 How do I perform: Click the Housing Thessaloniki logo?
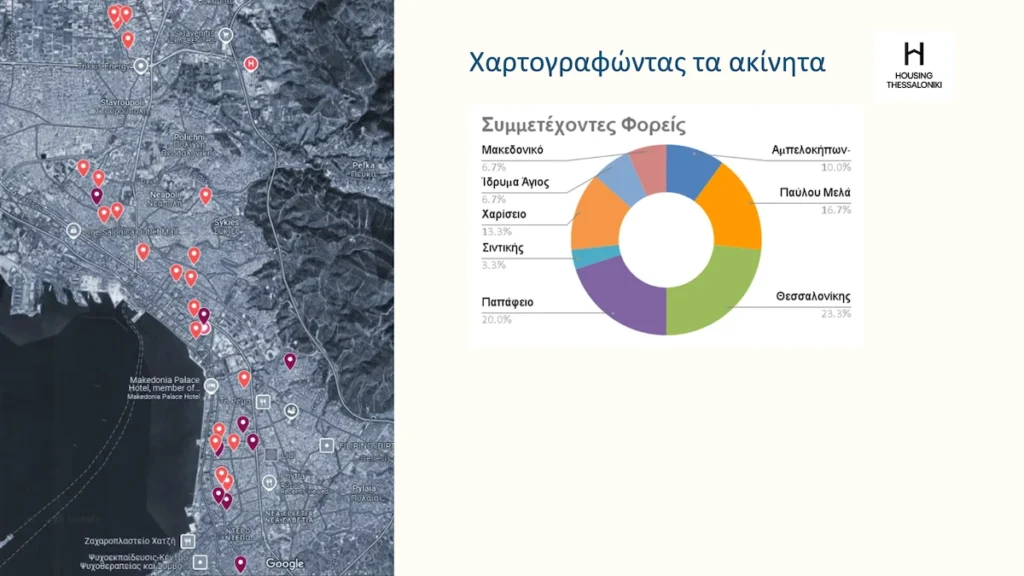coord(914,65)
